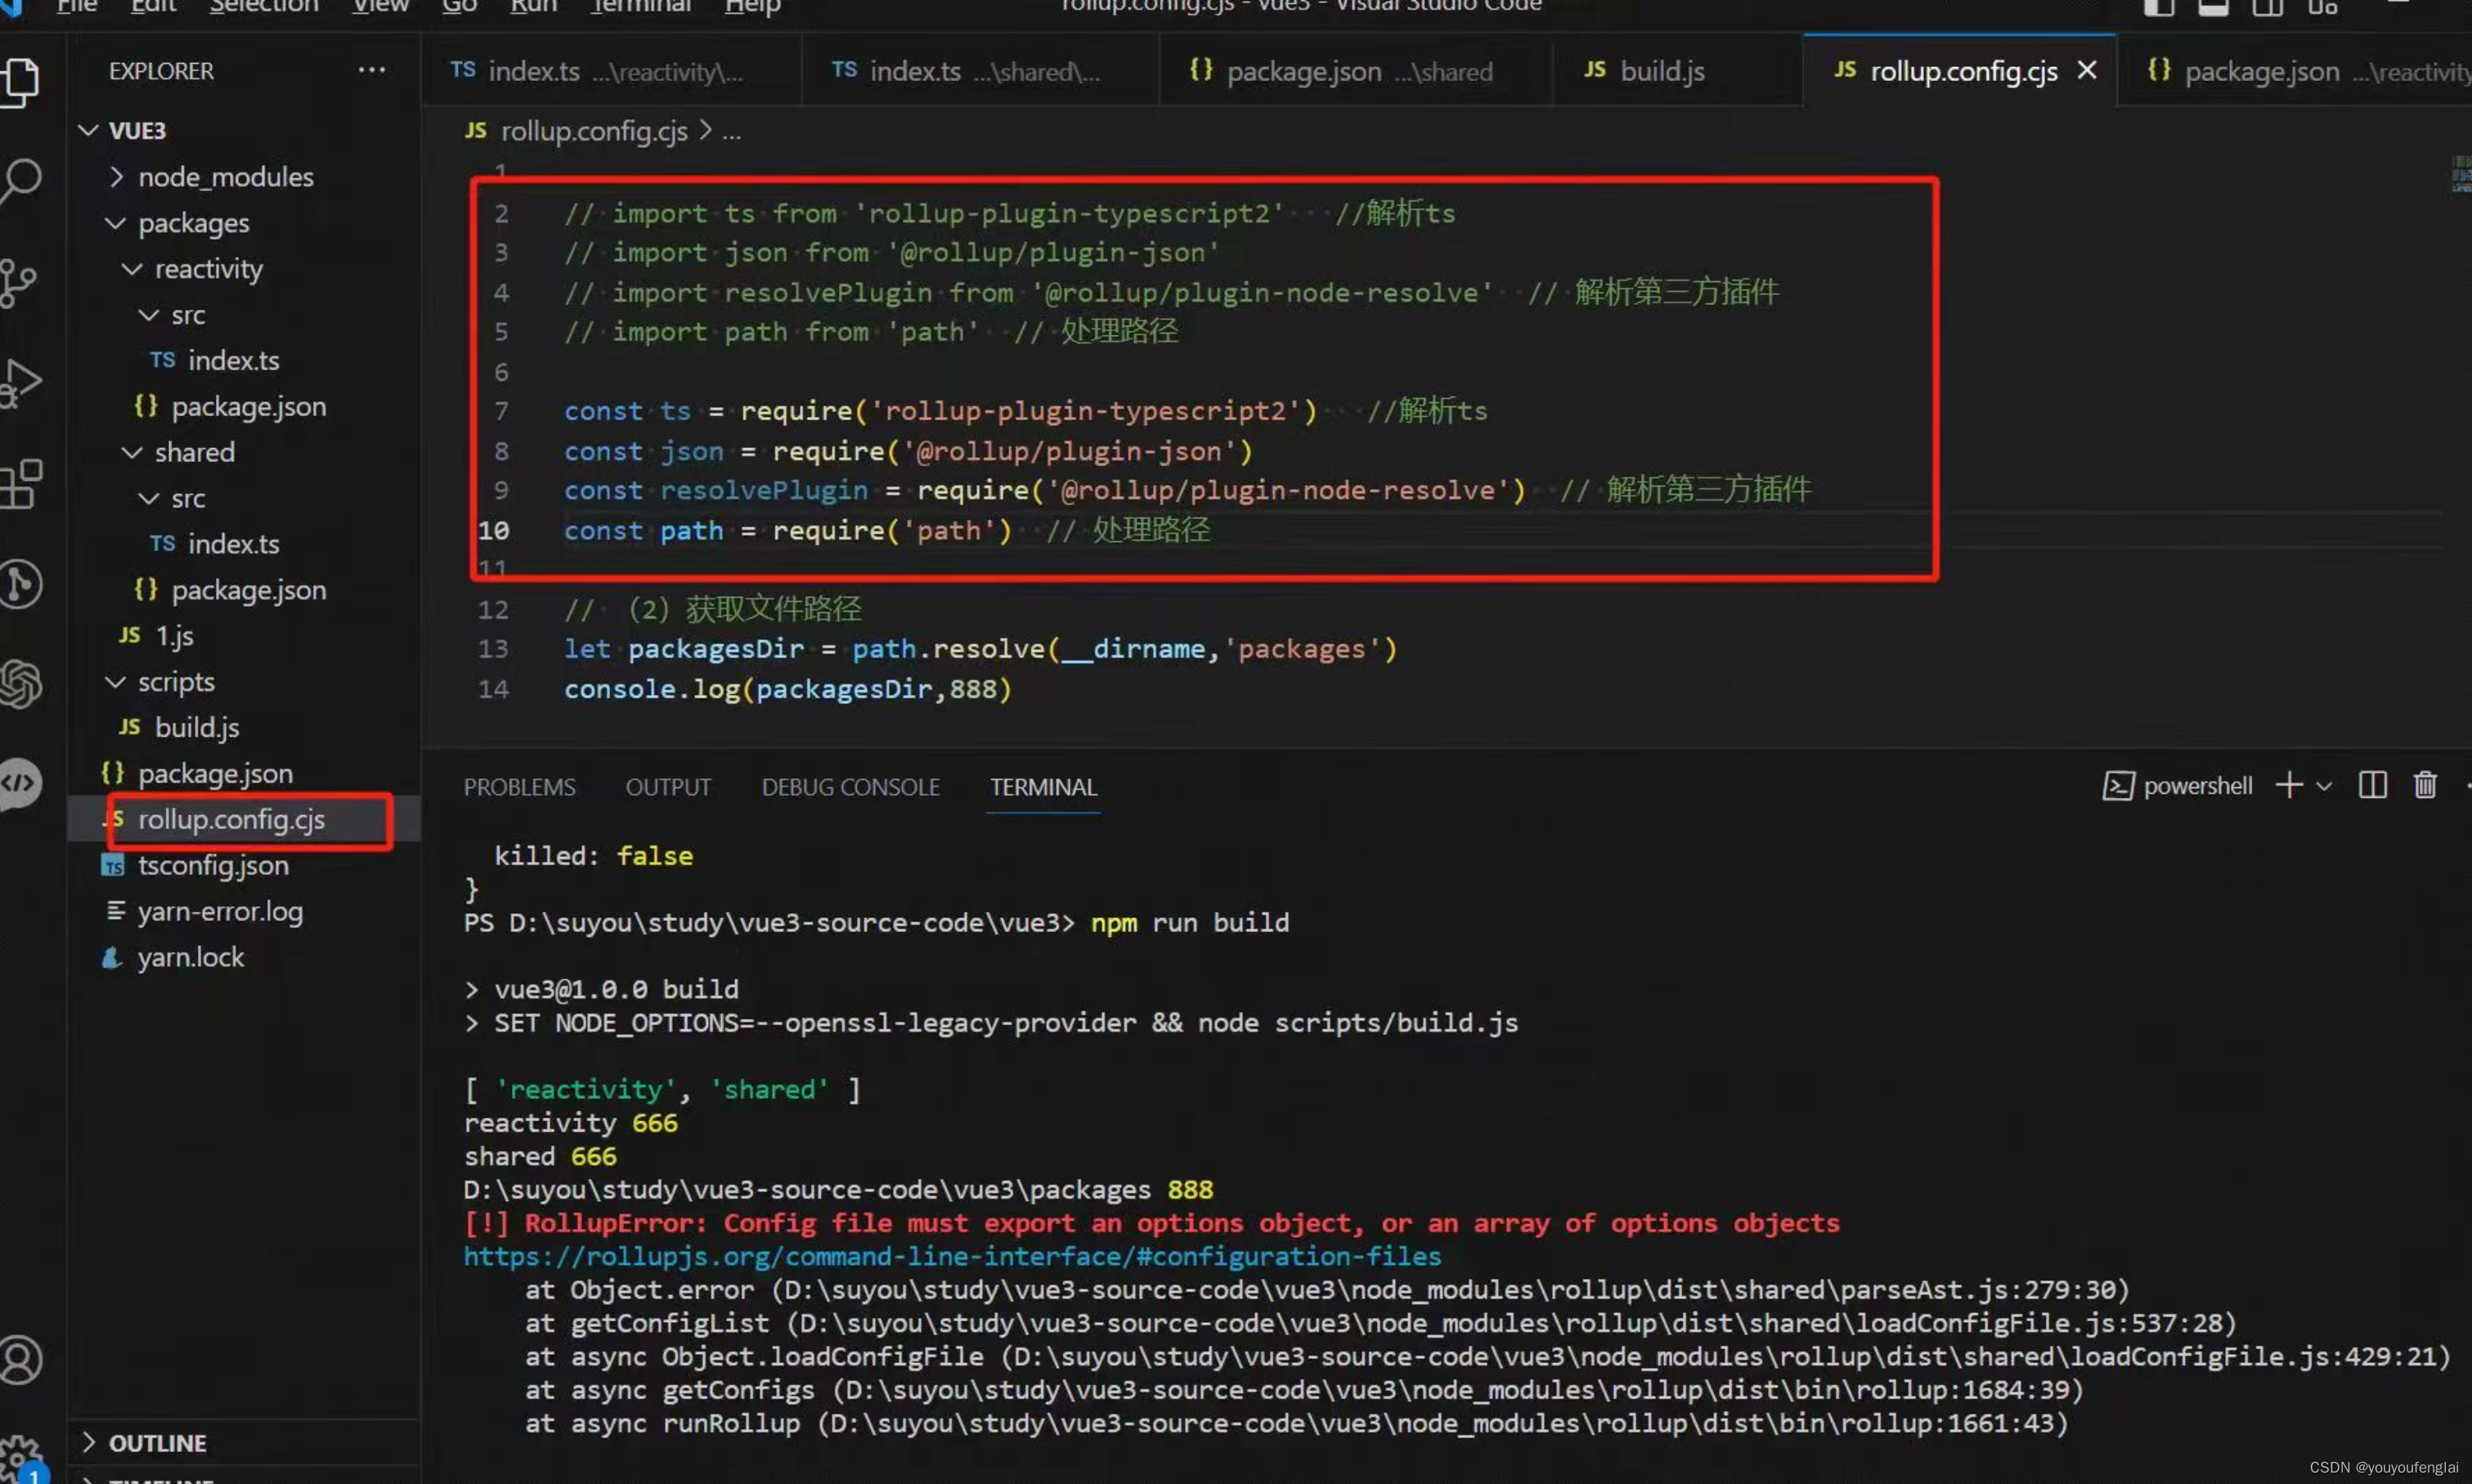Open the Search view in activity bar
2472x1484 pixels.
pos(20,181)
